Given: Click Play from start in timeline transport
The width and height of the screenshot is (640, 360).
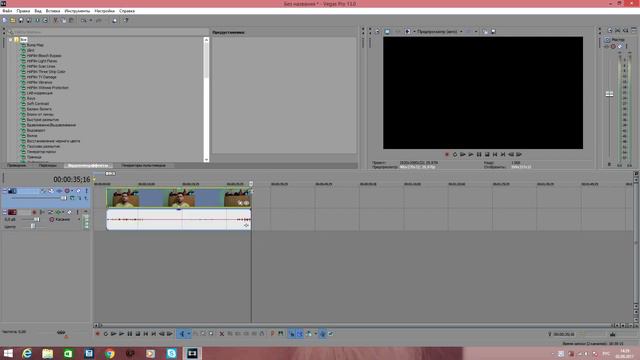Looking at the screenshot, I should [113, 334].
